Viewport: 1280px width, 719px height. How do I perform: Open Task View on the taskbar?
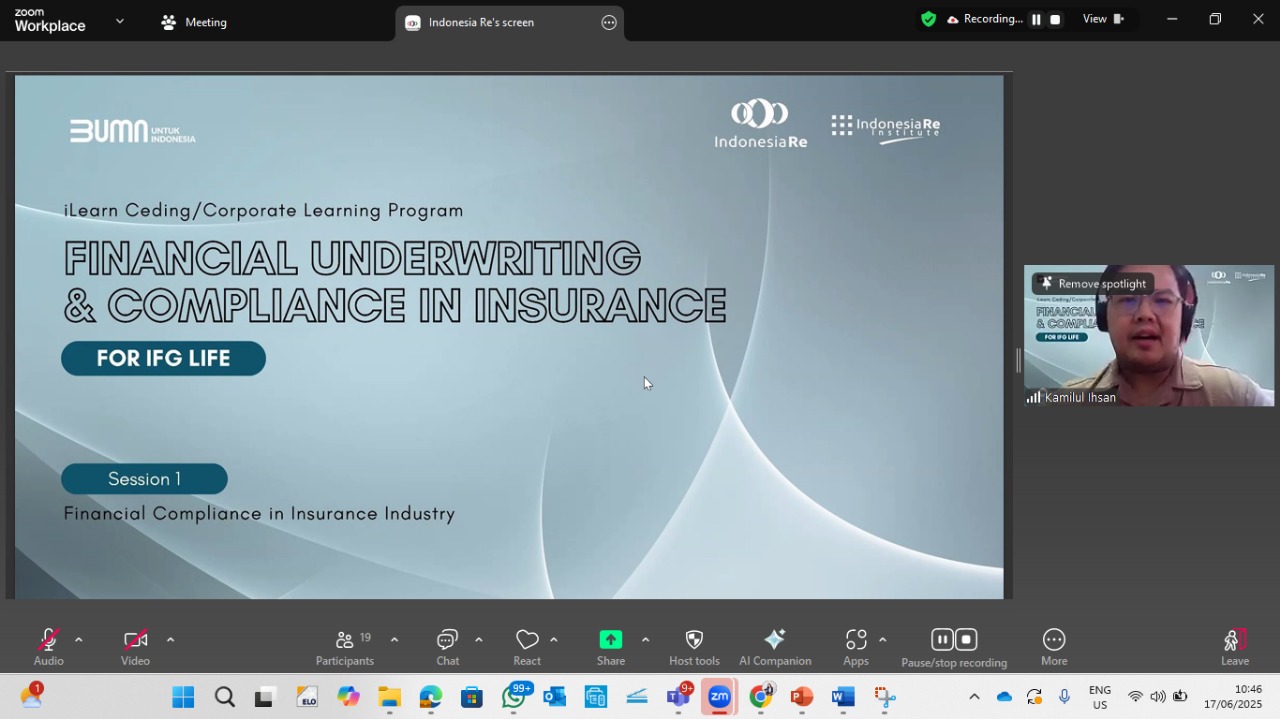click(264, 697)
